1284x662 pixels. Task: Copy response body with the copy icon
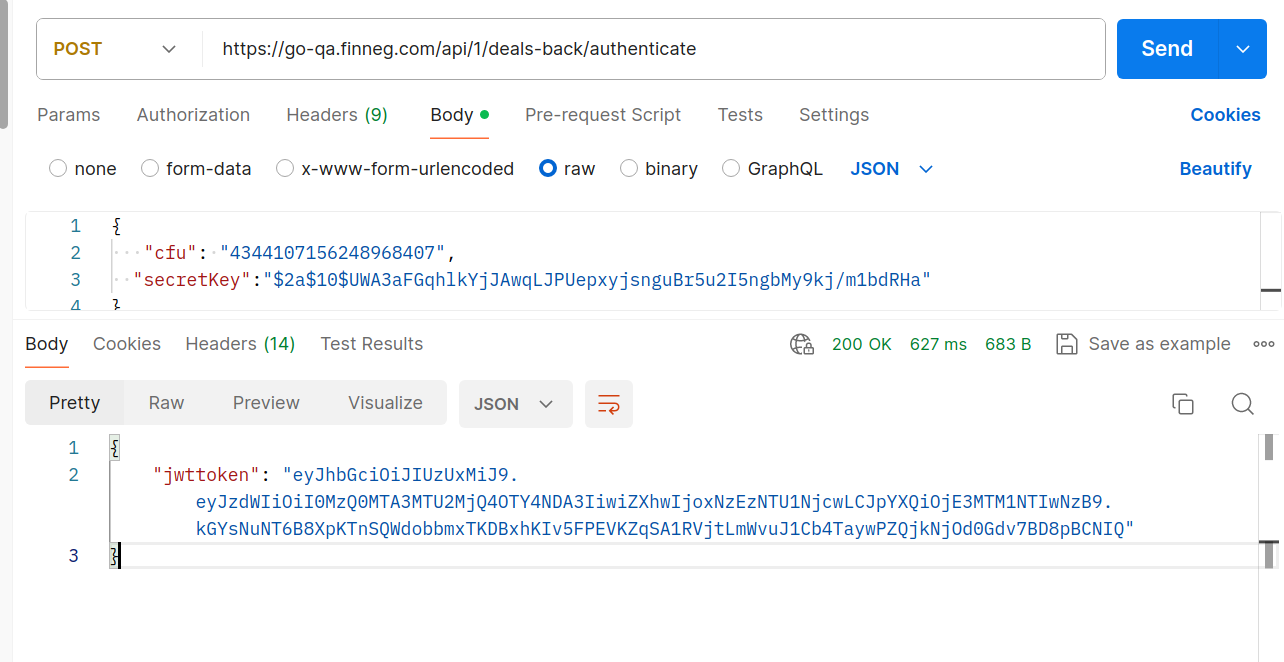[1182, 404]
